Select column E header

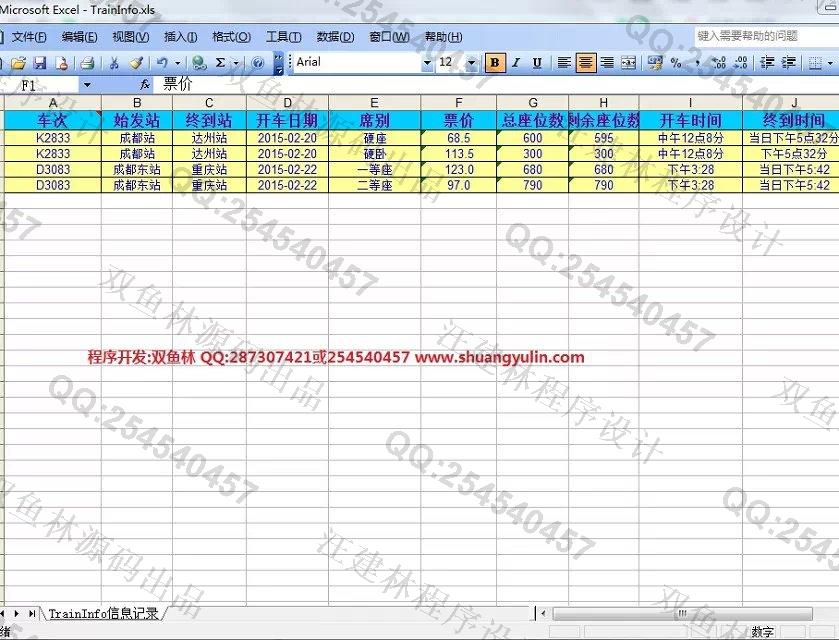[x=374, y=103]
